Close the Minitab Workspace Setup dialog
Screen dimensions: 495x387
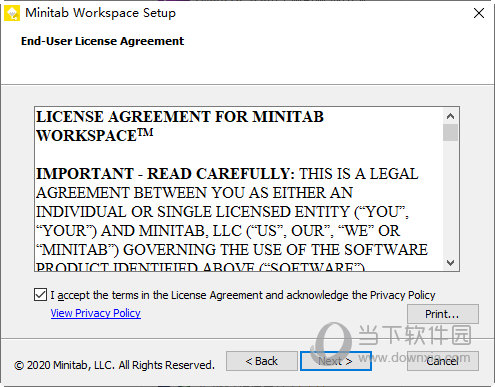[479, 13]
